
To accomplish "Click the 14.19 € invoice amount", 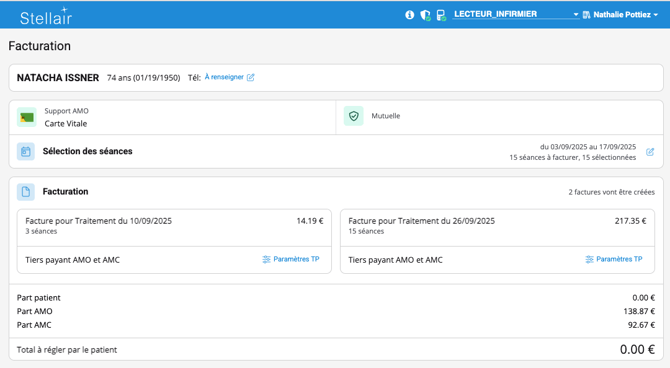I will click(x=310, y=221).
